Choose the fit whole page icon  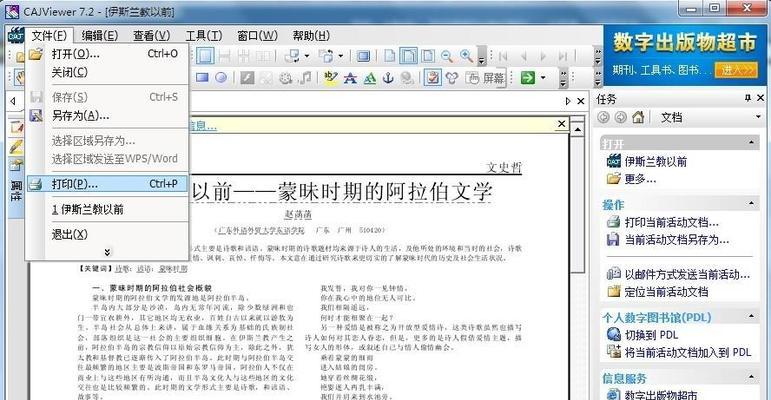428,56
